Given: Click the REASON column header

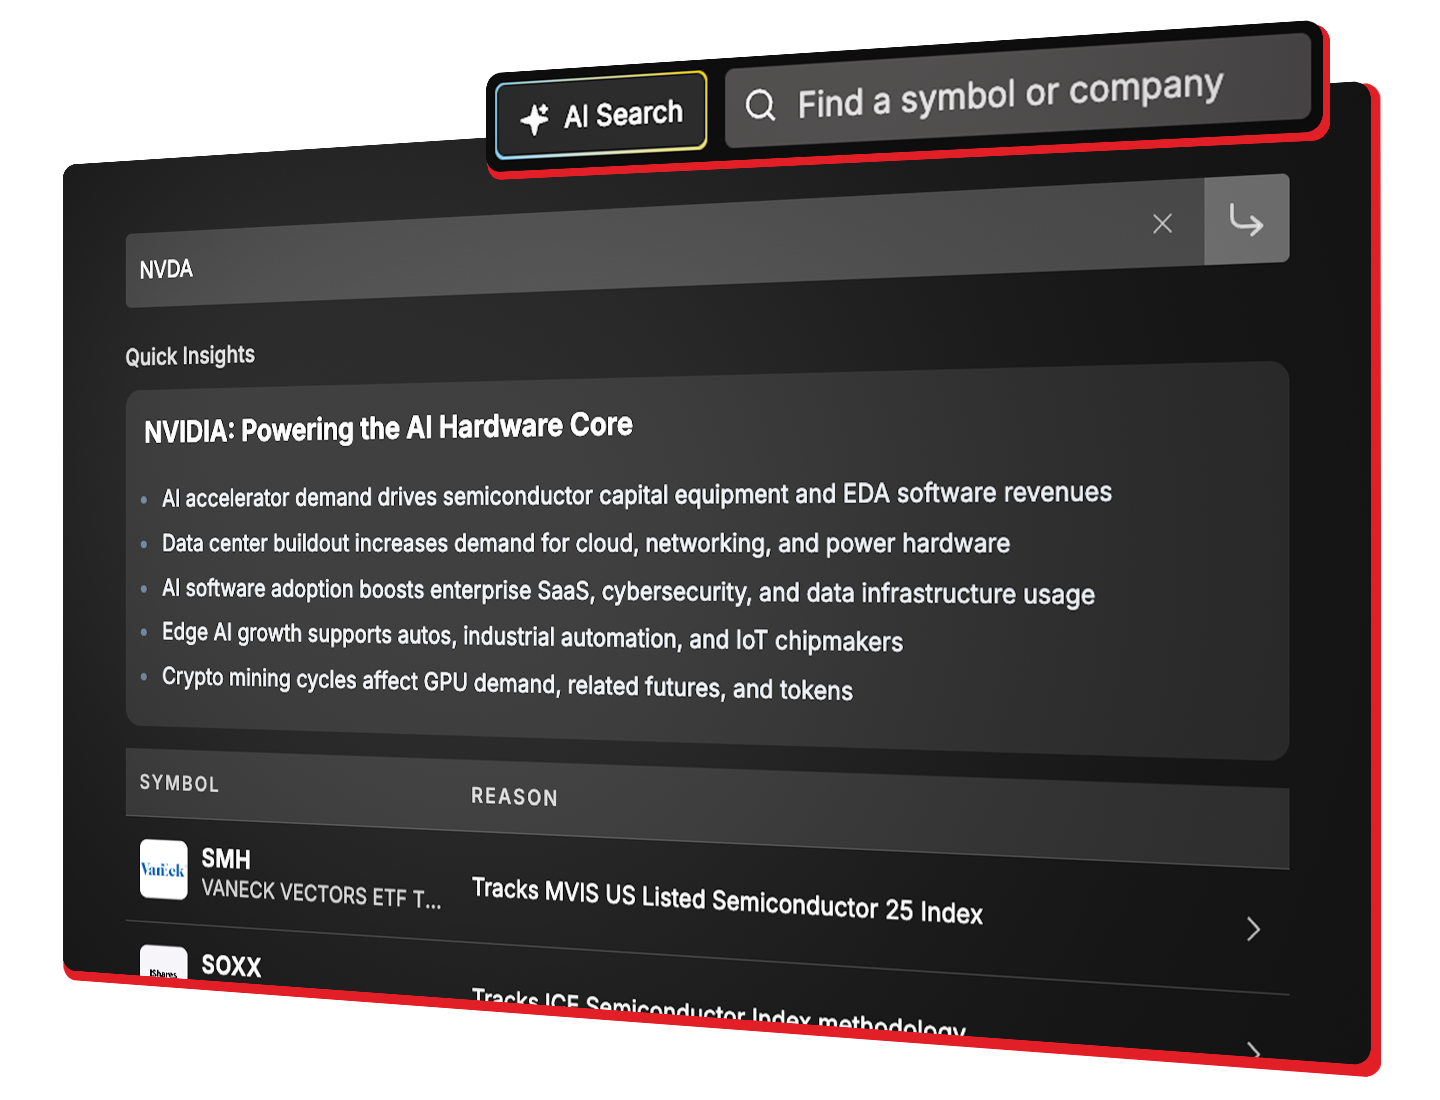Looking at the screenshot, I should [x=514, y=796].
